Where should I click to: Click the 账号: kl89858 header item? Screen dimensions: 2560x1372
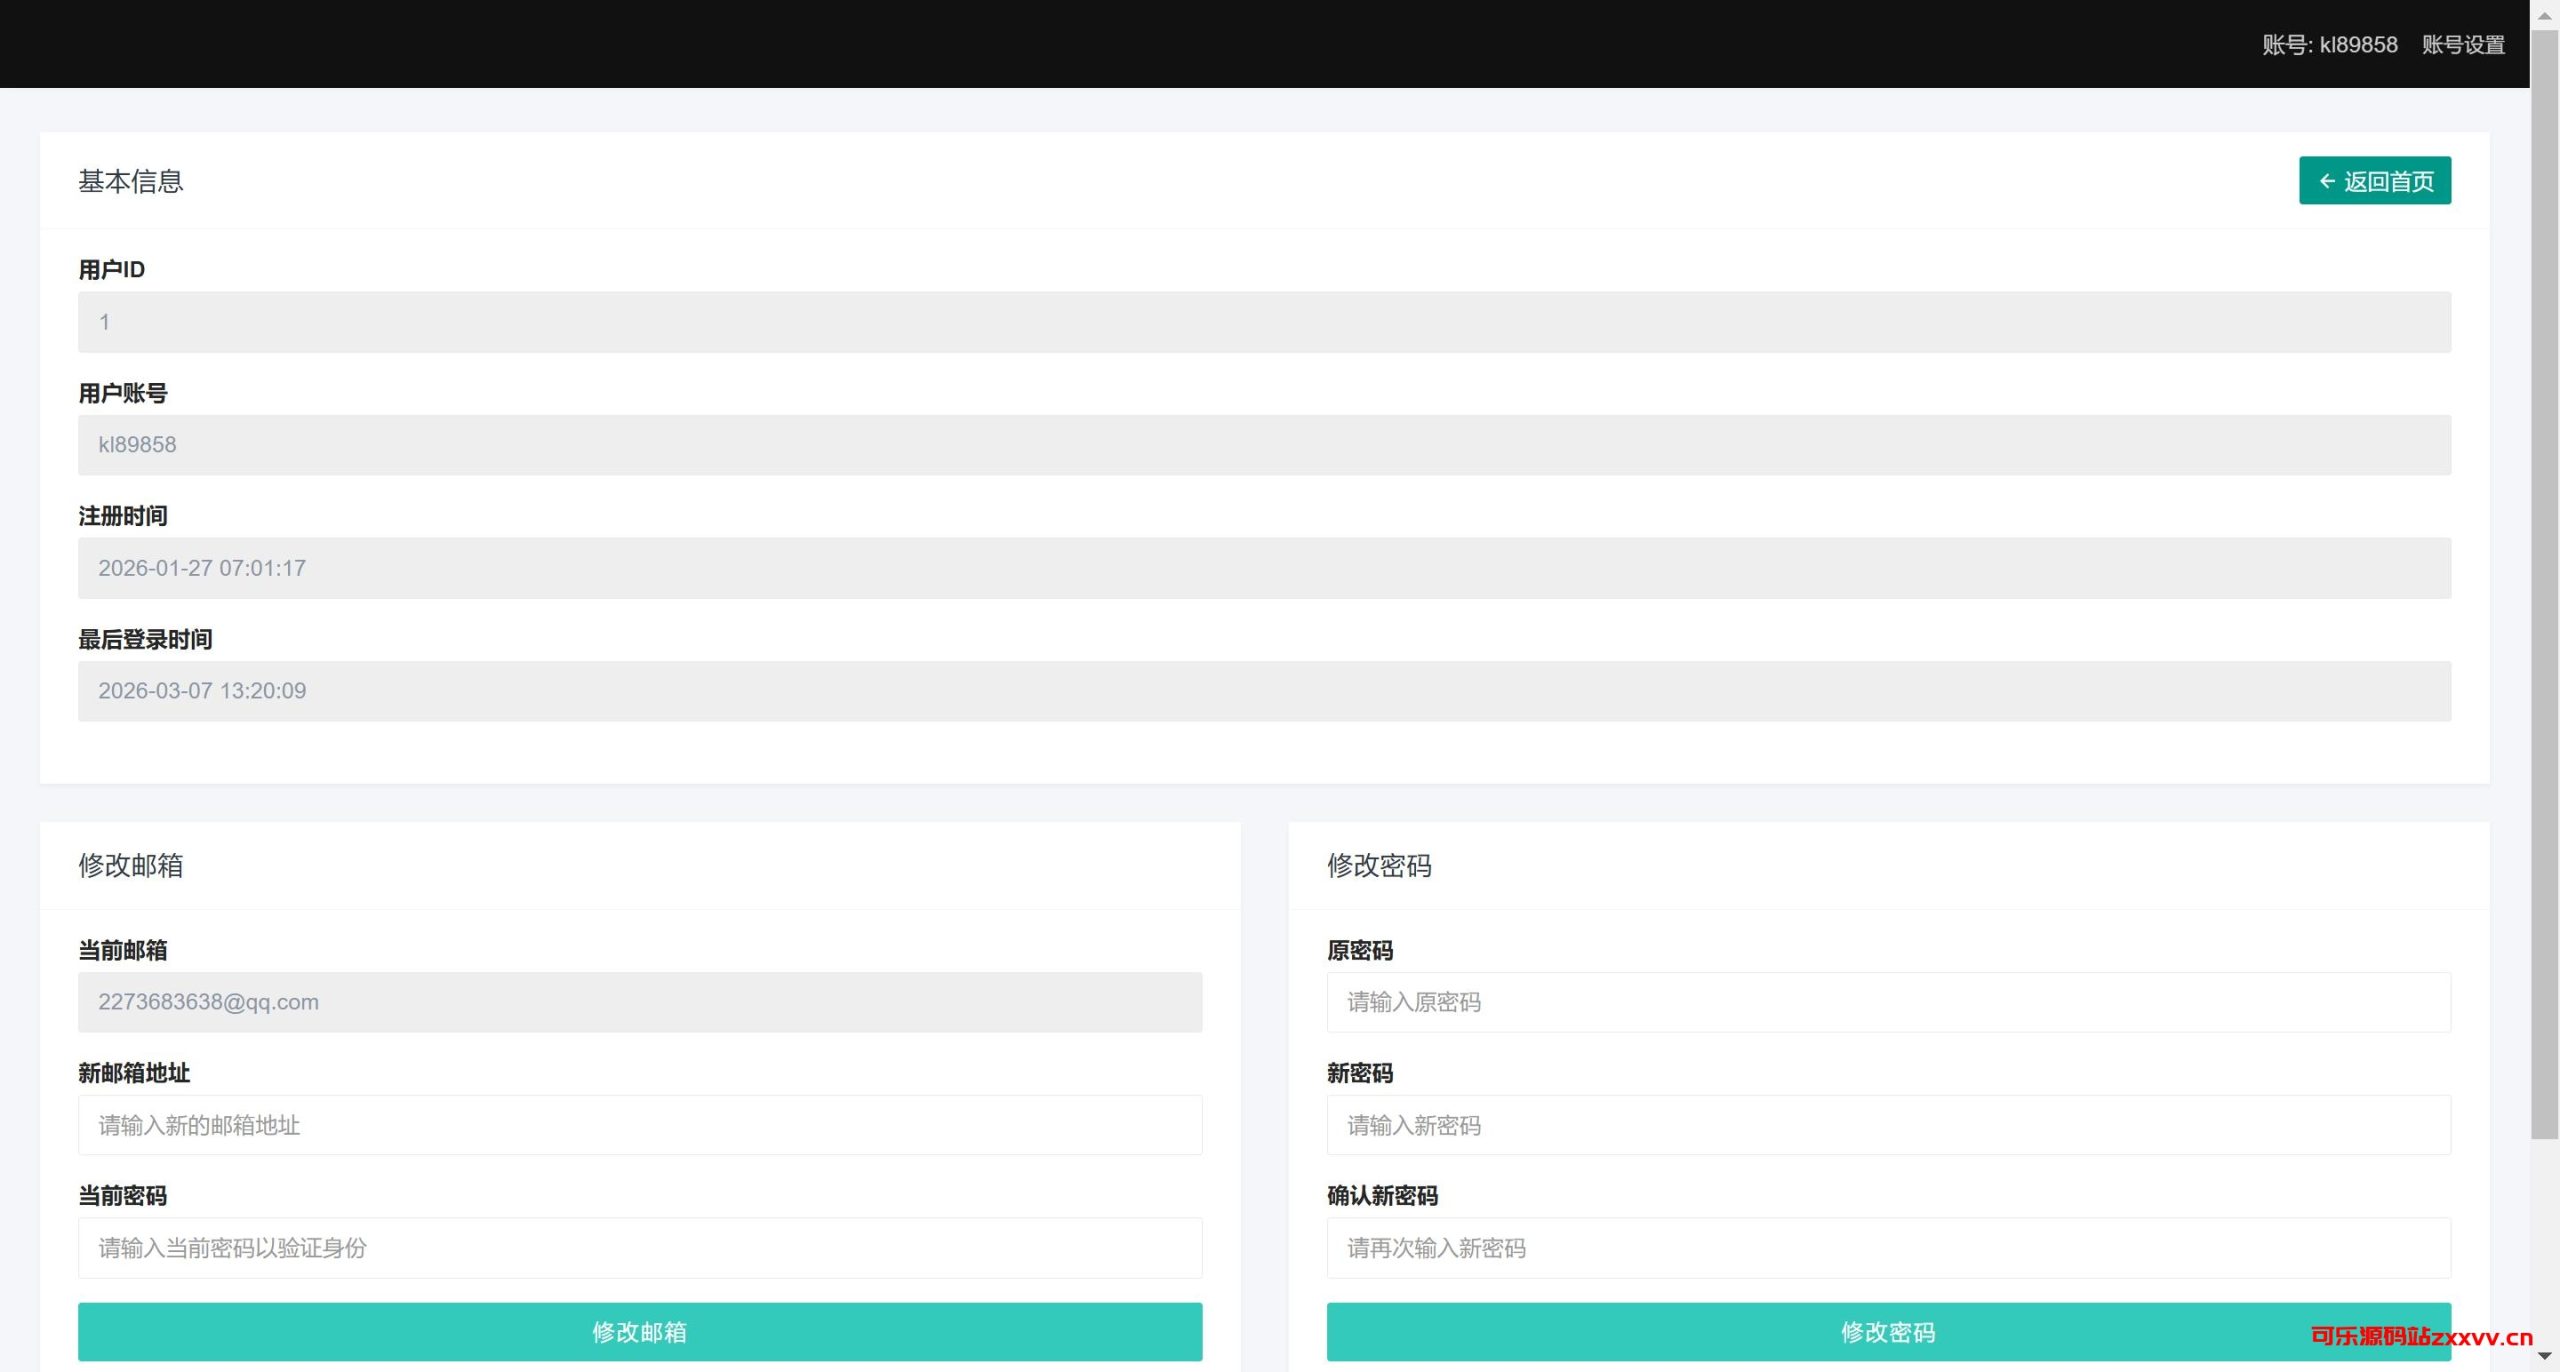(x=2329, y=45)
